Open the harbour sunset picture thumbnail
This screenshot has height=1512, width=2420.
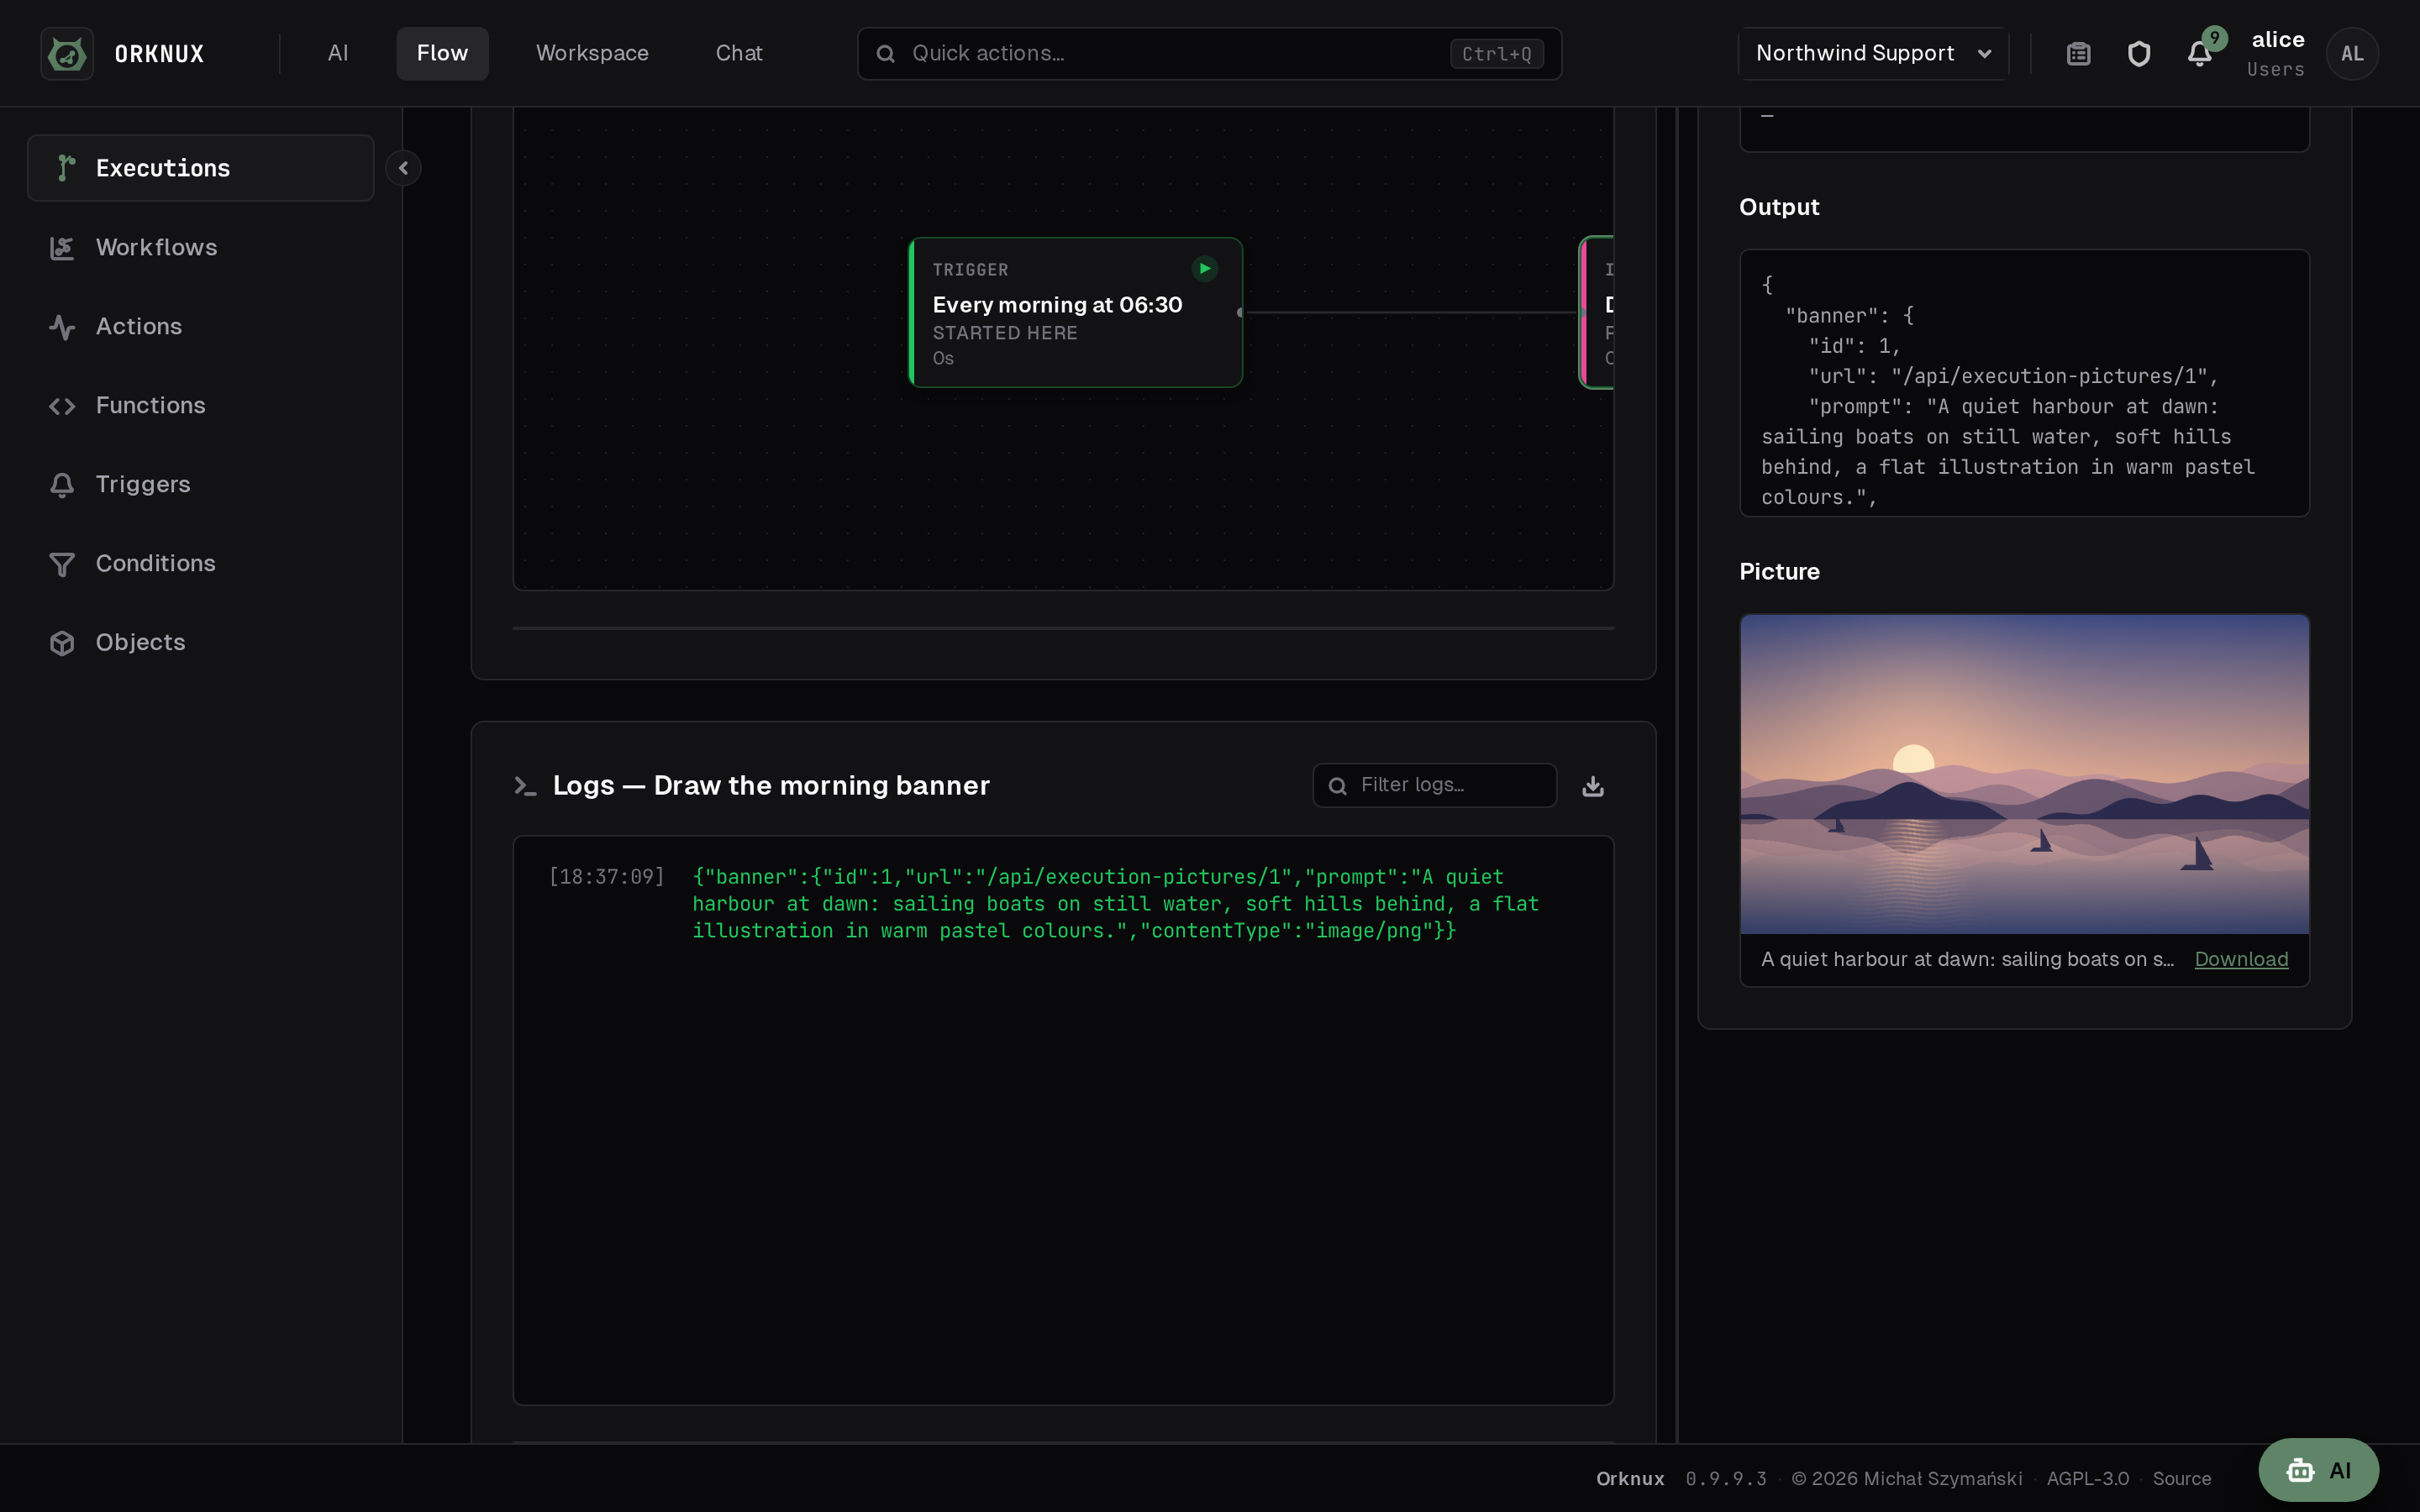coord(2024,774)
